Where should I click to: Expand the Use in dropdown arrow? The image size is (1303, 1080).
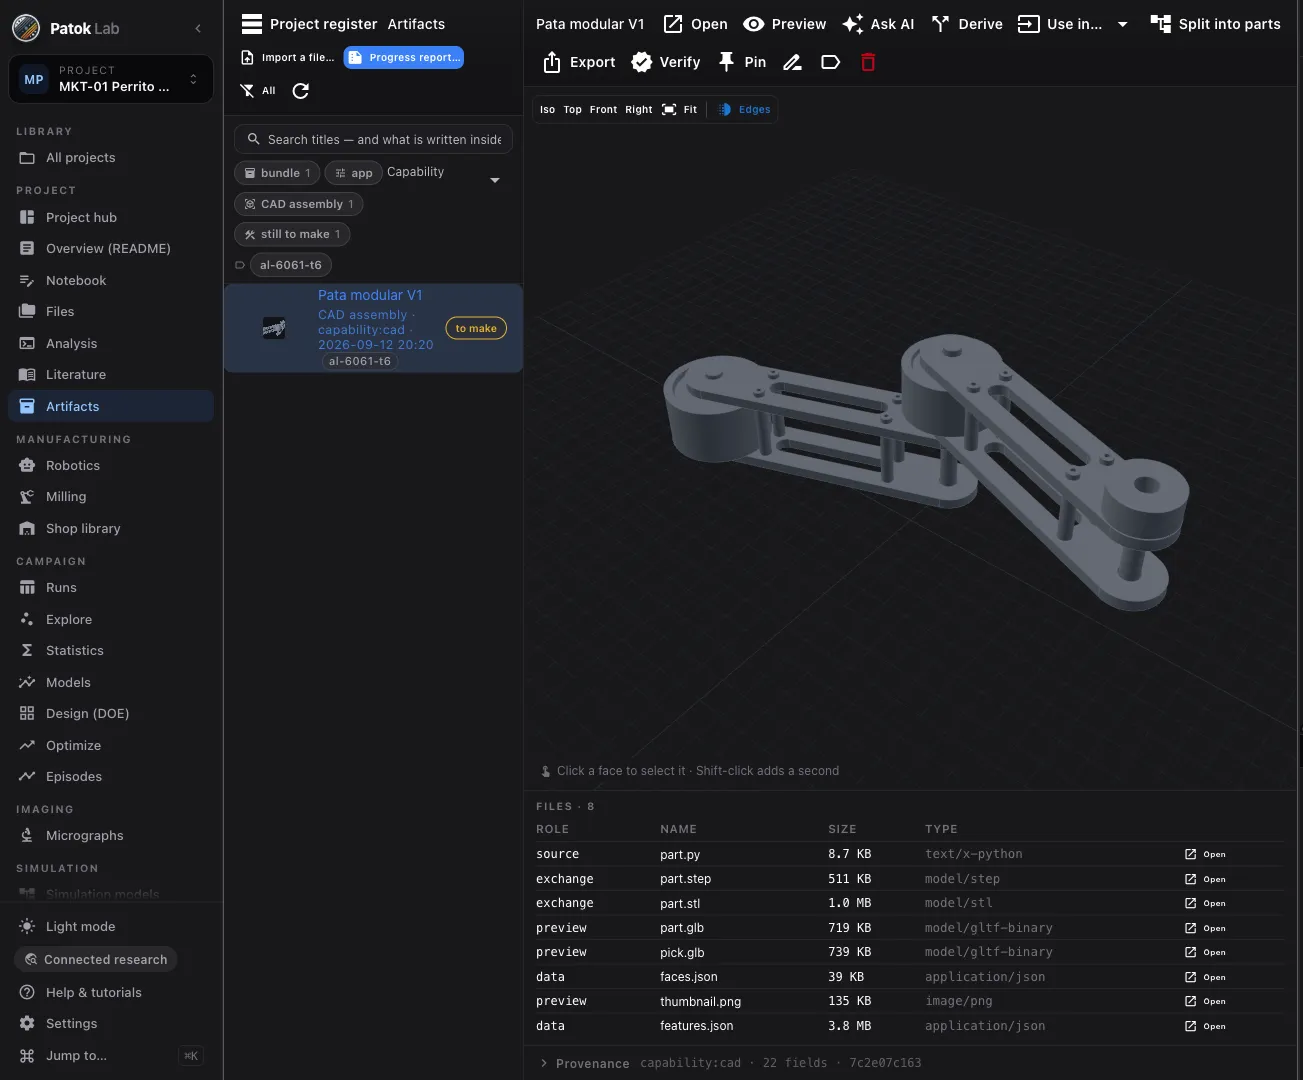click(1123, 25)
